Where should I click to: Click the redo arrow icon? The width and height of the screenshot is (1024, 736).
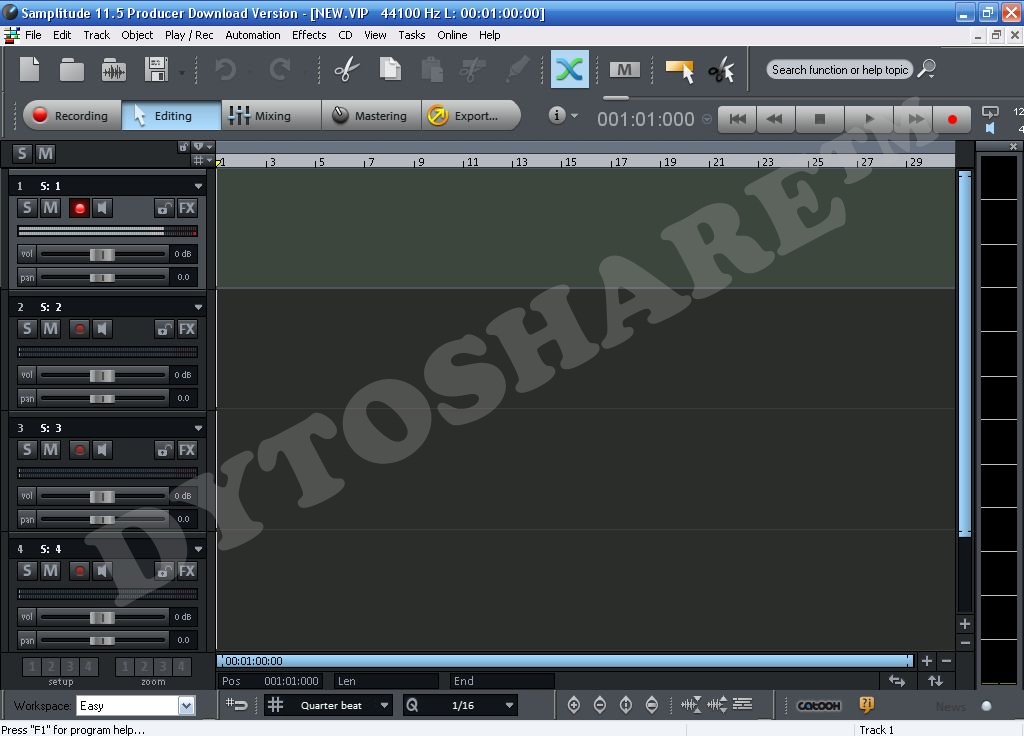tap(280, 69)
